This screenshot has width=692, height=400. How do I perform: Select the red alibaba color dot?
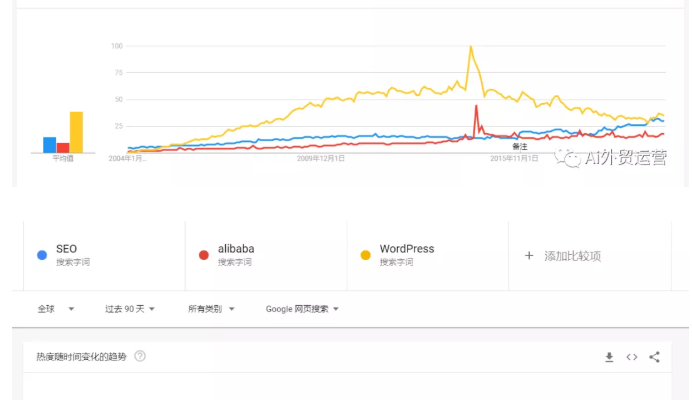[x=203, y=255]
